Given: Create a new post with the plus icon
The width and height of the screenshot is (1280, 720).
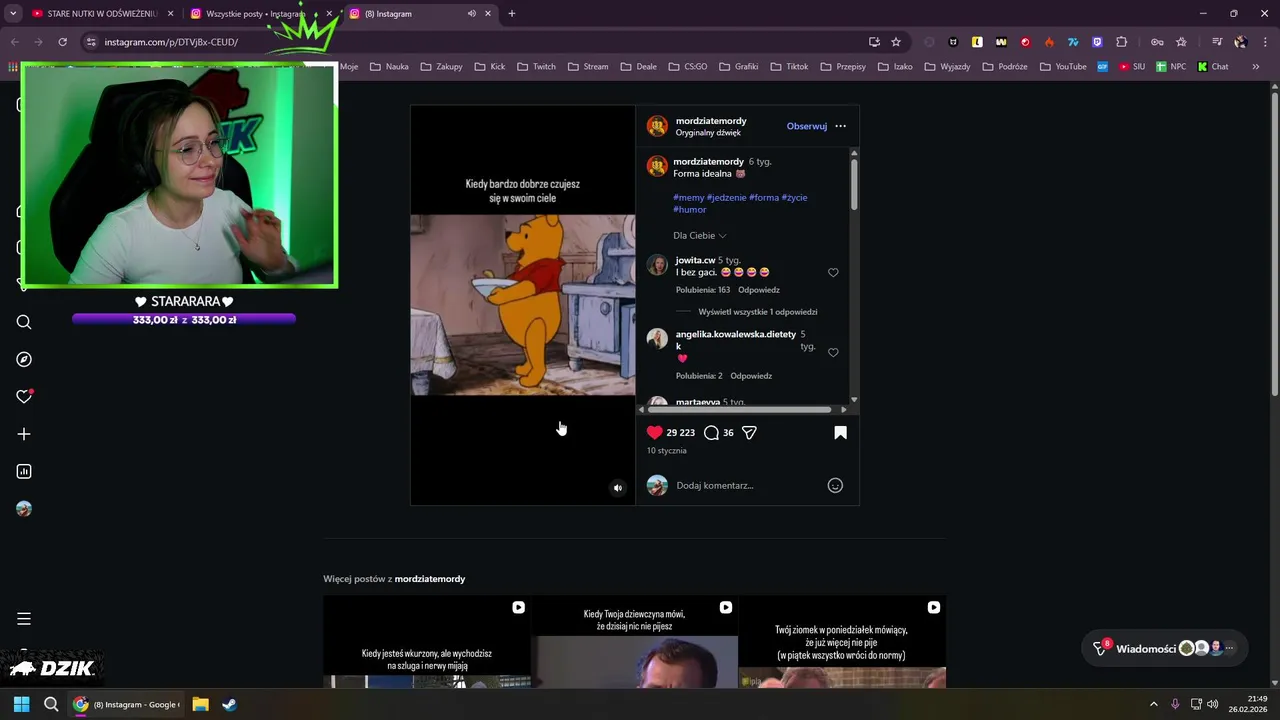Looking at the screenshot, I should [x=24, y=434].
